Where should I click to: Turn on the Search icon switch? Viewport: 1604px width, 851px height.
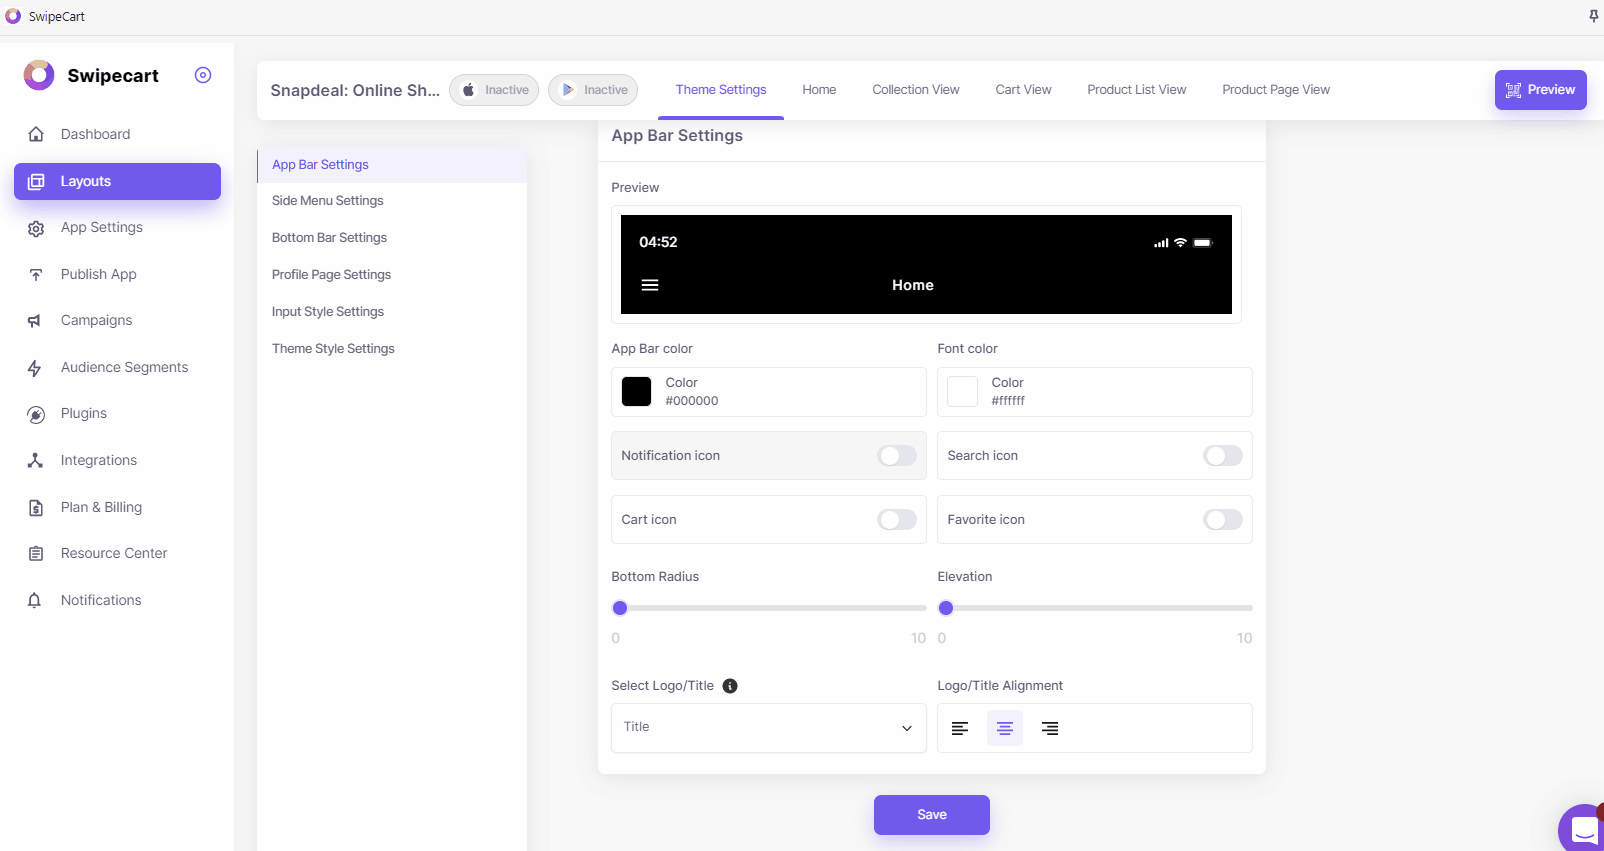pos(1223,456)
